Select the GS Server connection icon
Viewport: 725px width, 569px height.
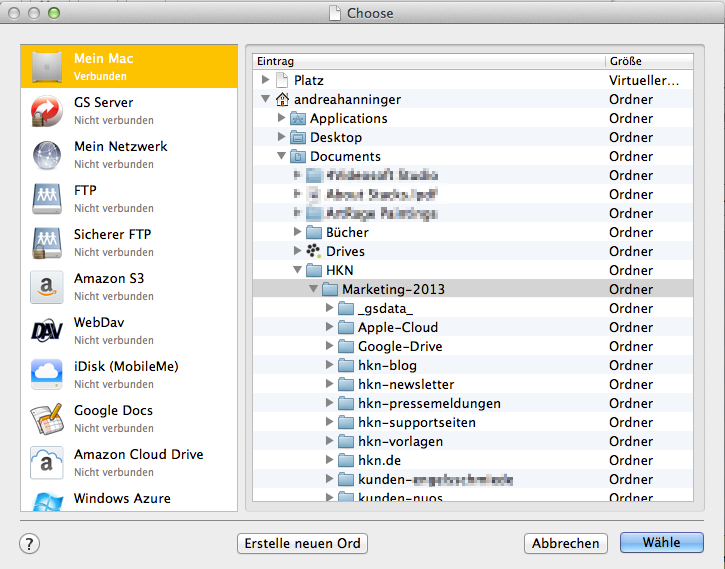47,110
